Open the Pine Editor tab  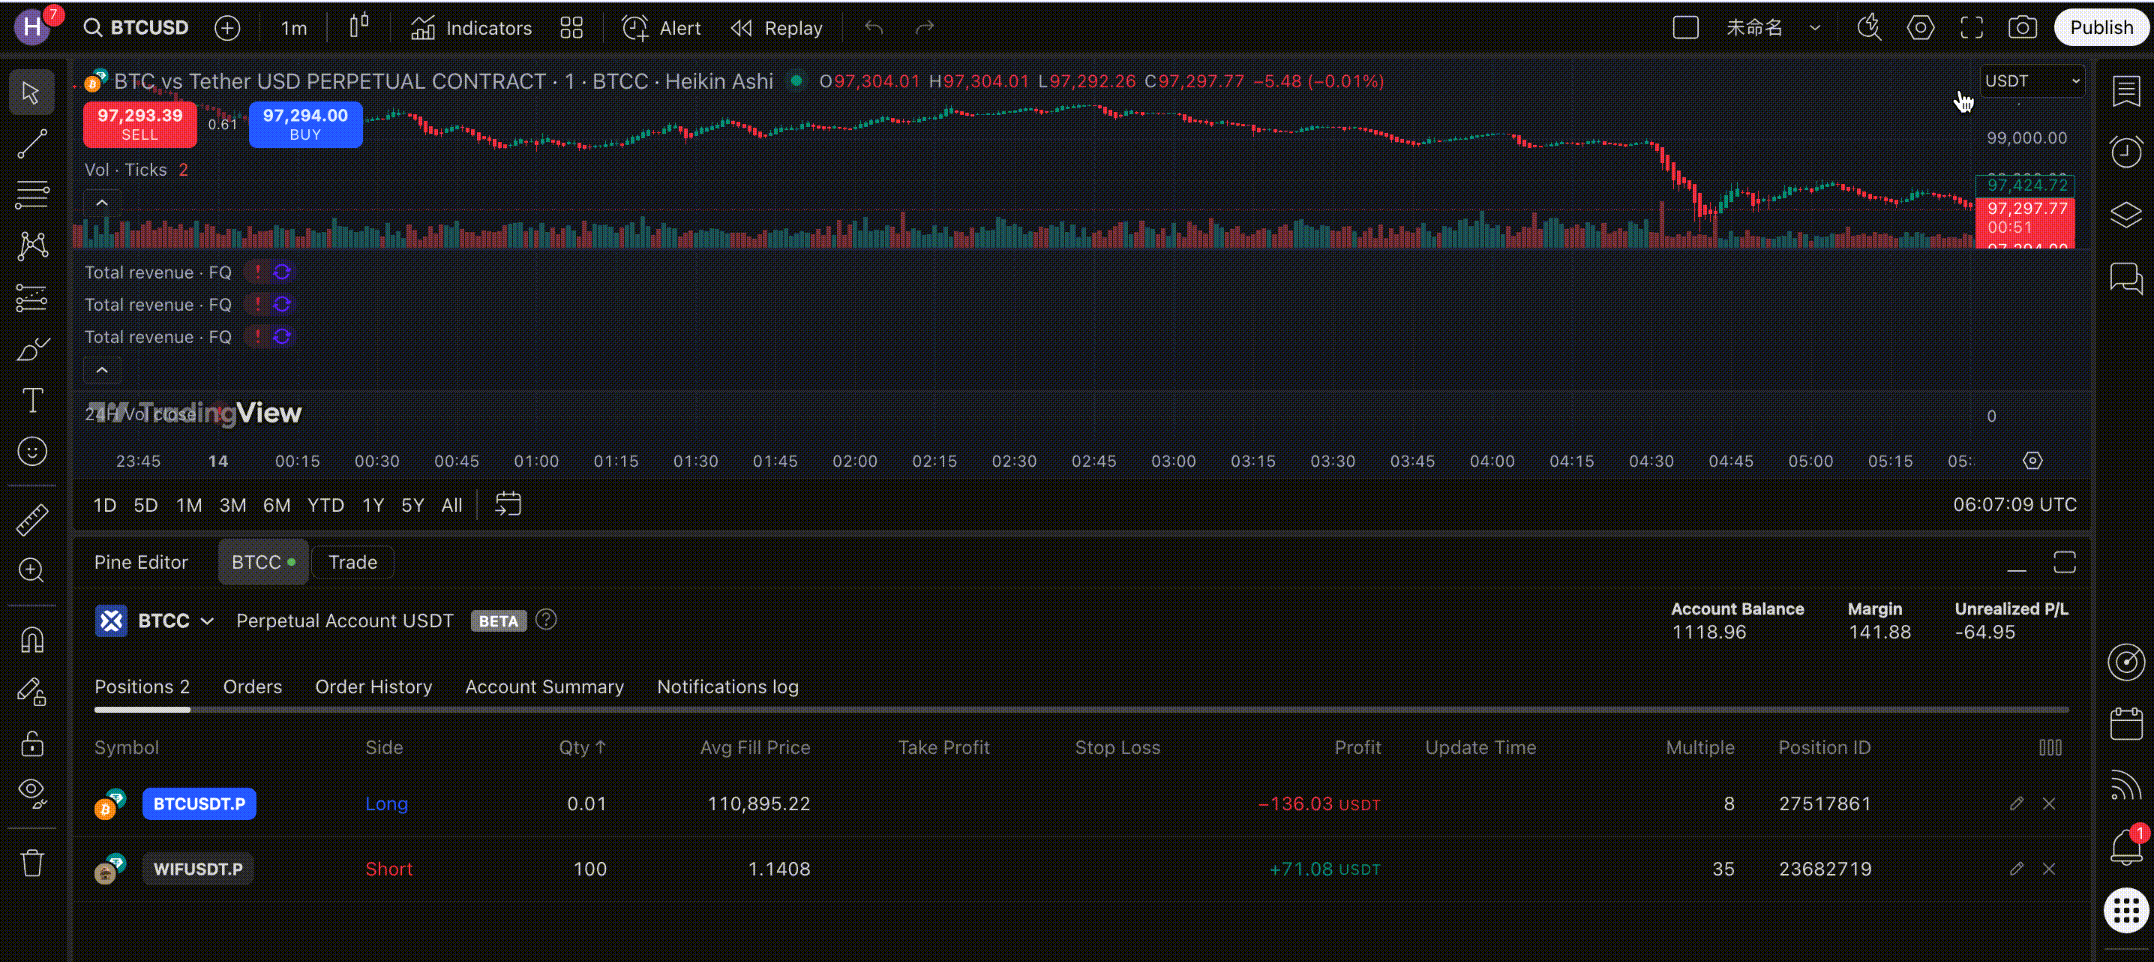[141, 562]
